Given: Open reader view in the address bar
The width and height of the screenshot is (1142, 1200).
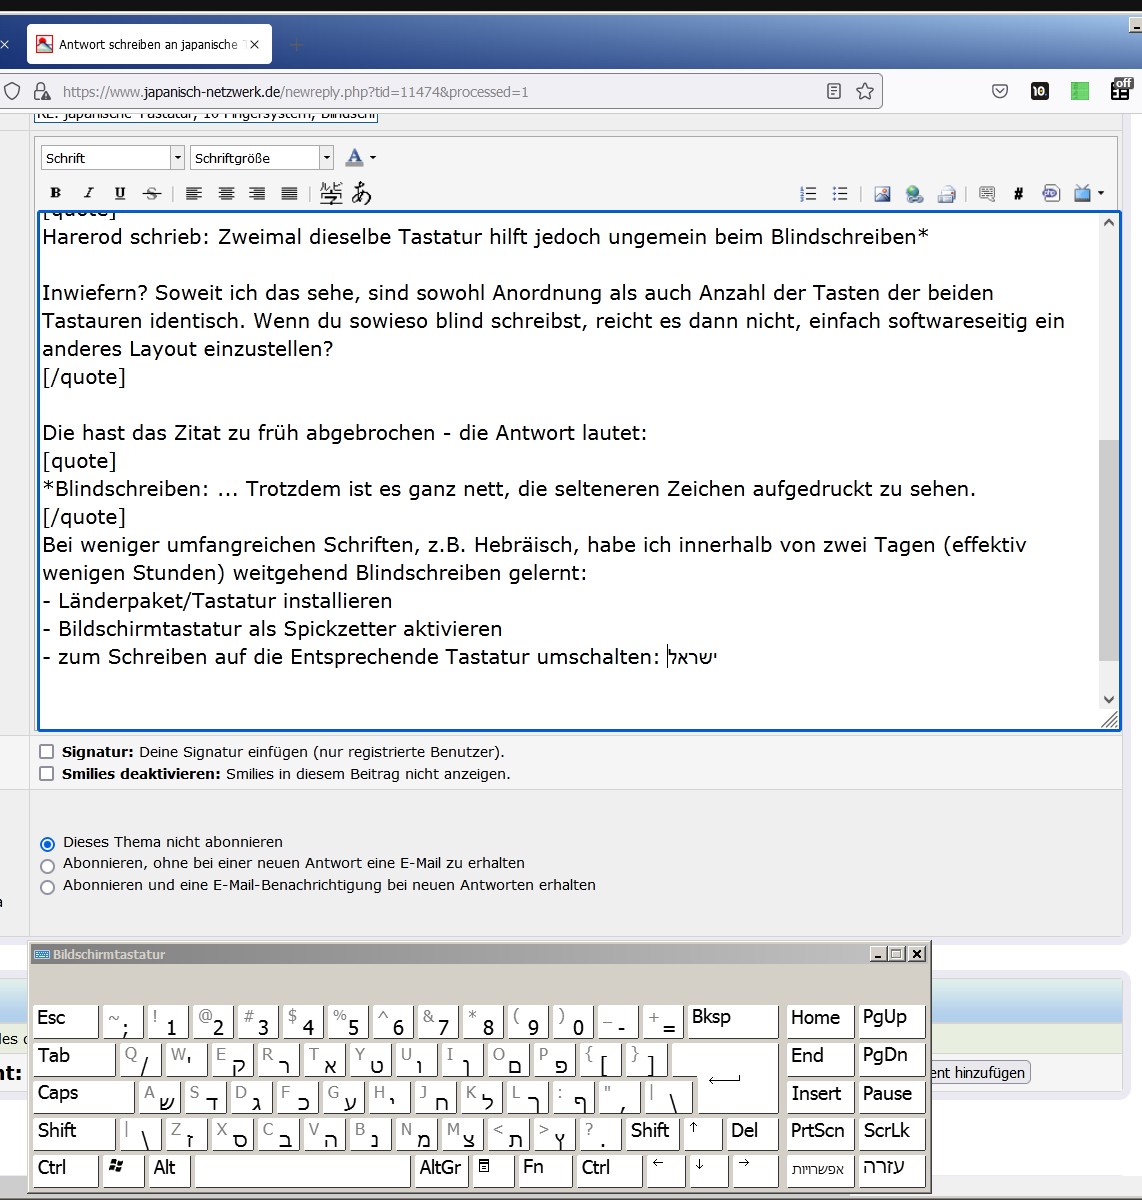Looking at the screenshot, I should pos(834,91).
